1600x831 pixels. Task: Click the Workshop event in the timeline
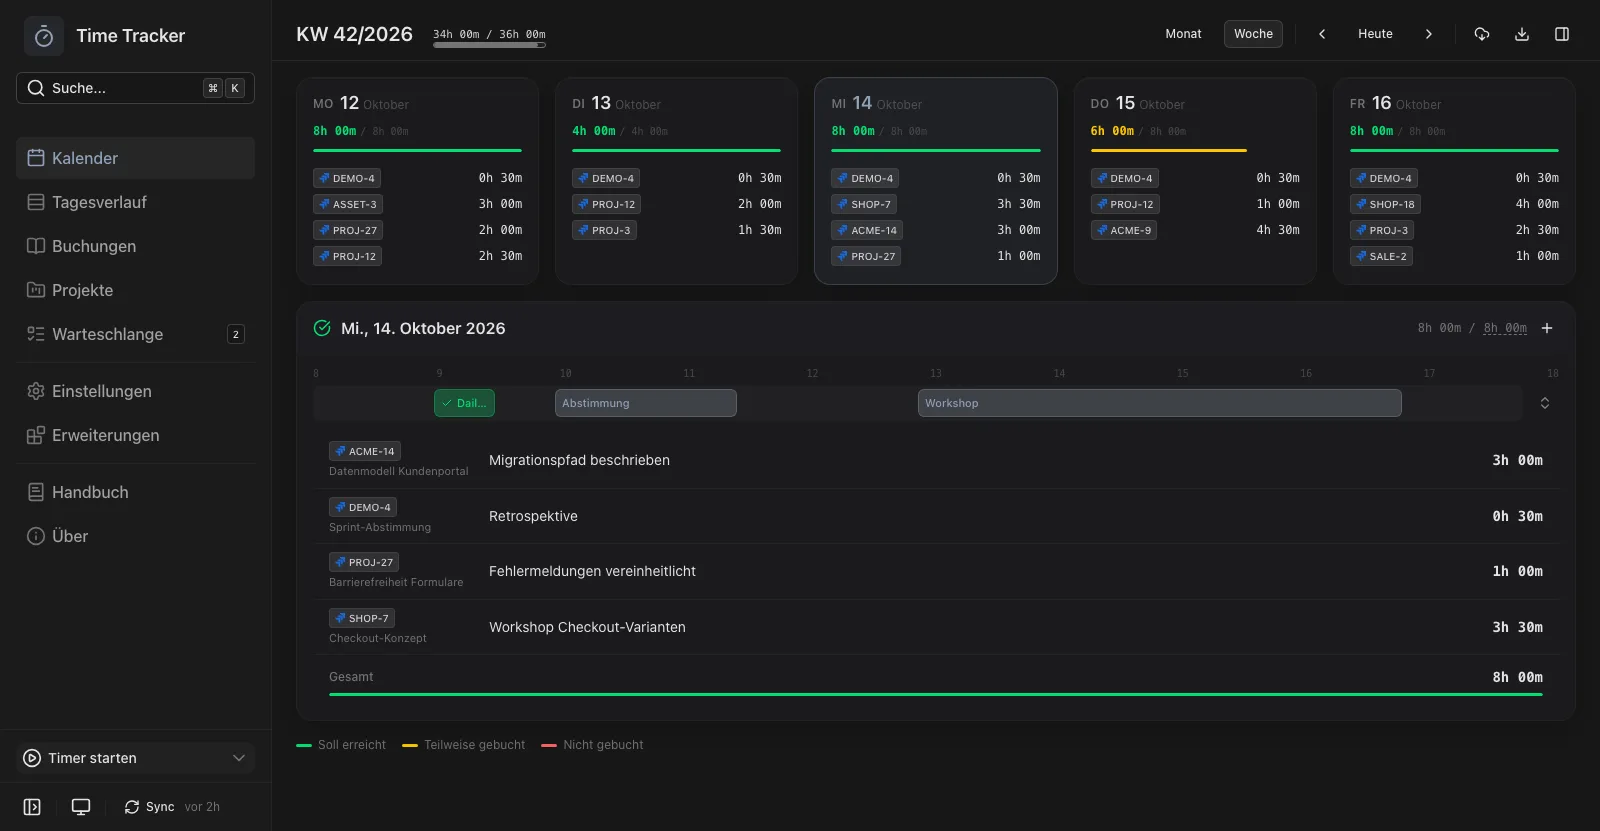tap(1160, 403)
